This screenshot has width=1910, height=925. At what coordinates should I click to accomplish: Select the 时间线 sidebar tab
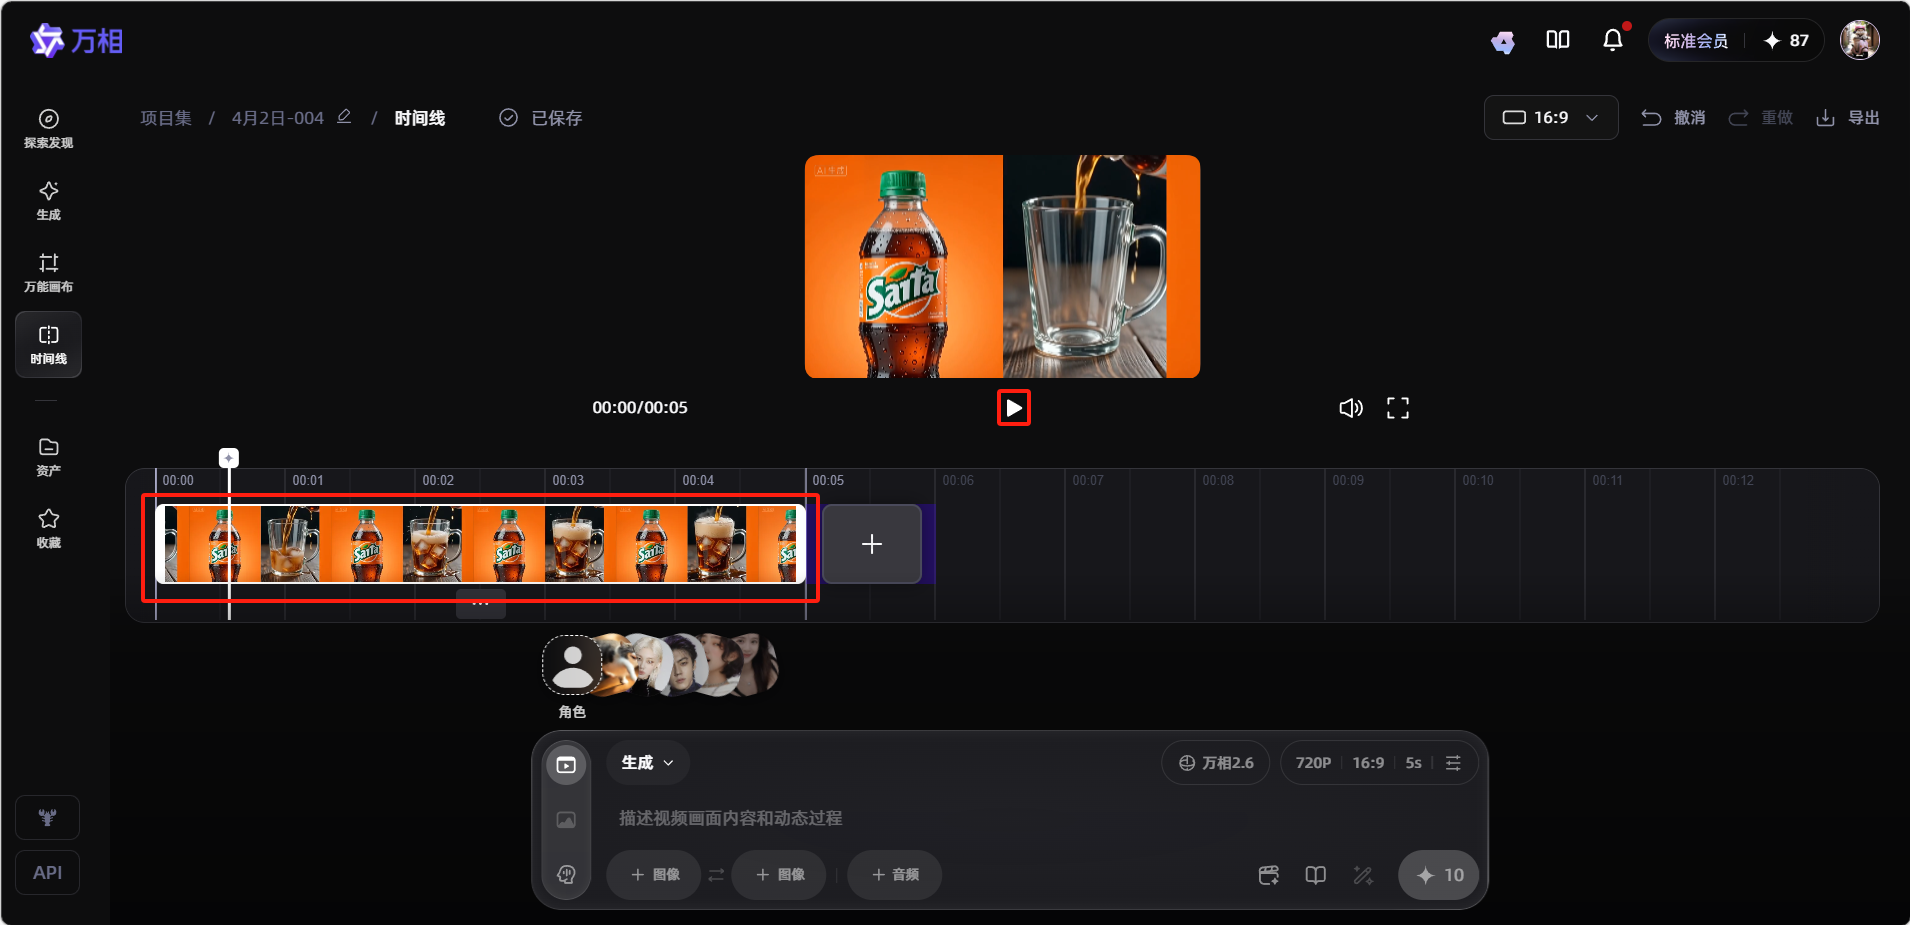click(48, 344)
